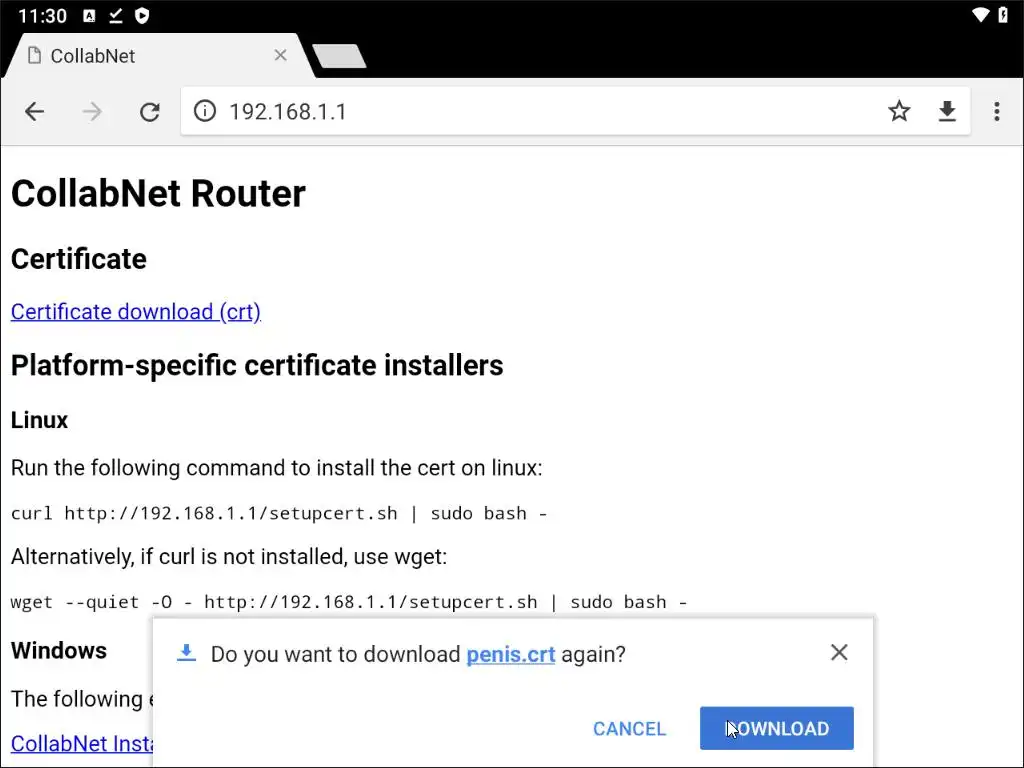Image resolution: width=1024 pixels, height=768 pixels.
Task: Click the download arrow icon in the prompt
Action: click(186, 652)
